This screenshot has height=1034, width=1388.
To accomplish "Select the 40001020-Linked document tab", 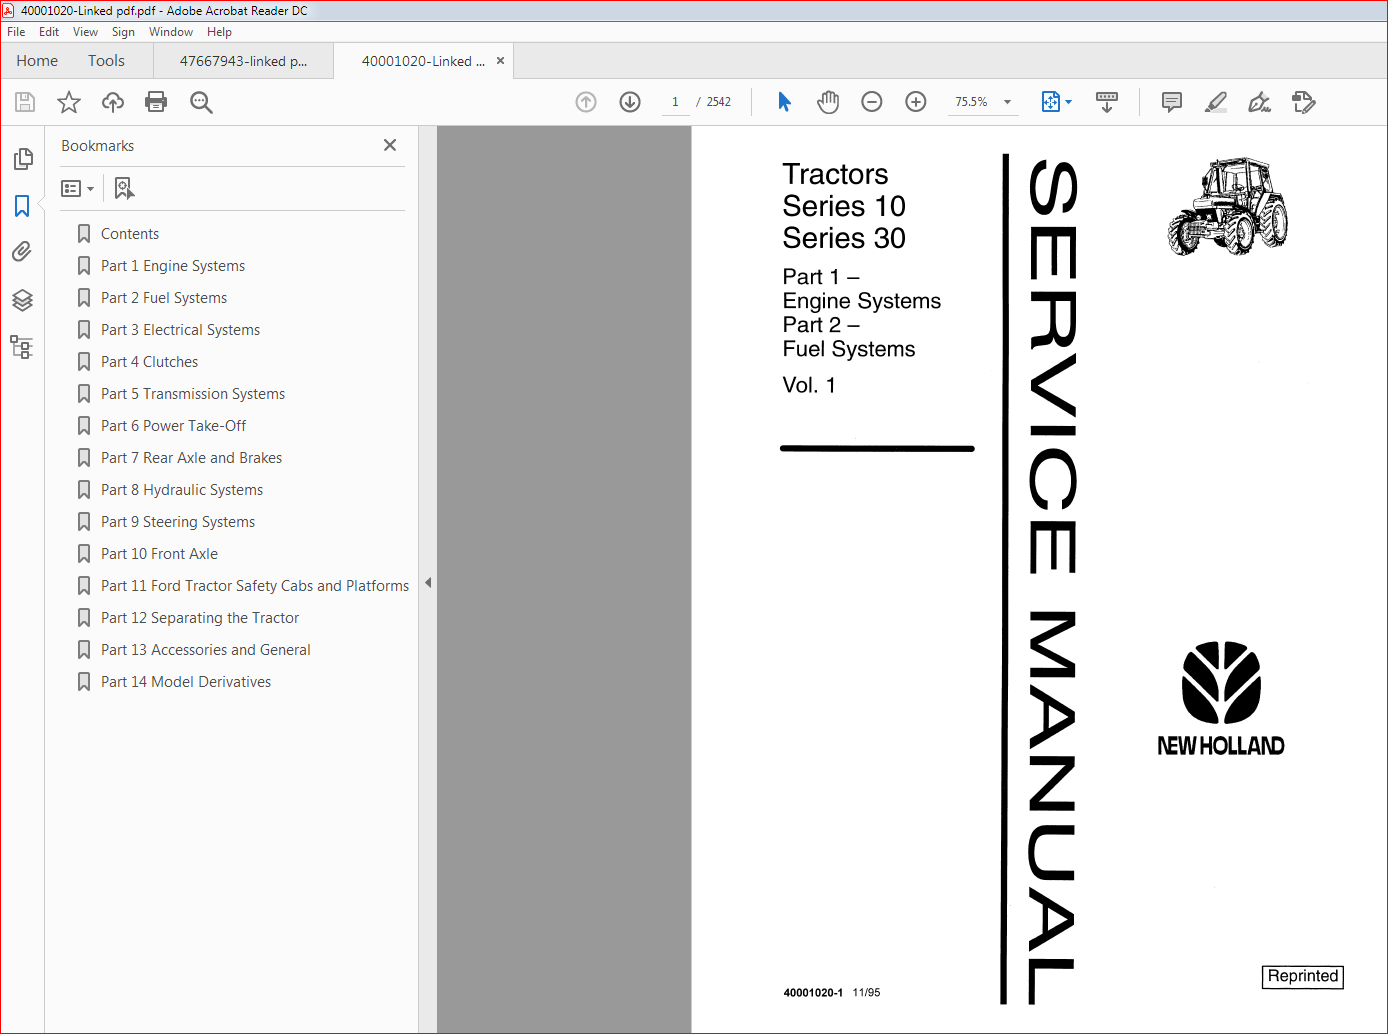I will [x=422, y=61].
